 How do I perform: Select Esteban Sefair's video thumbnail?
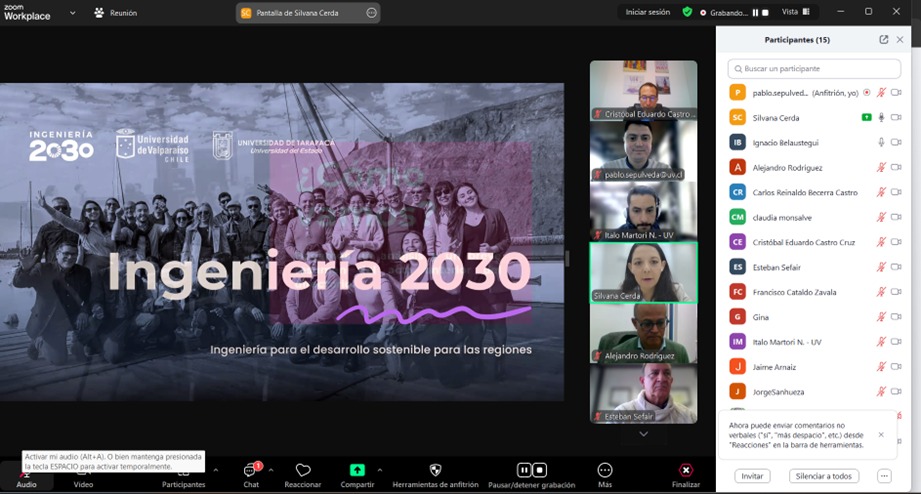coord(644,394)
